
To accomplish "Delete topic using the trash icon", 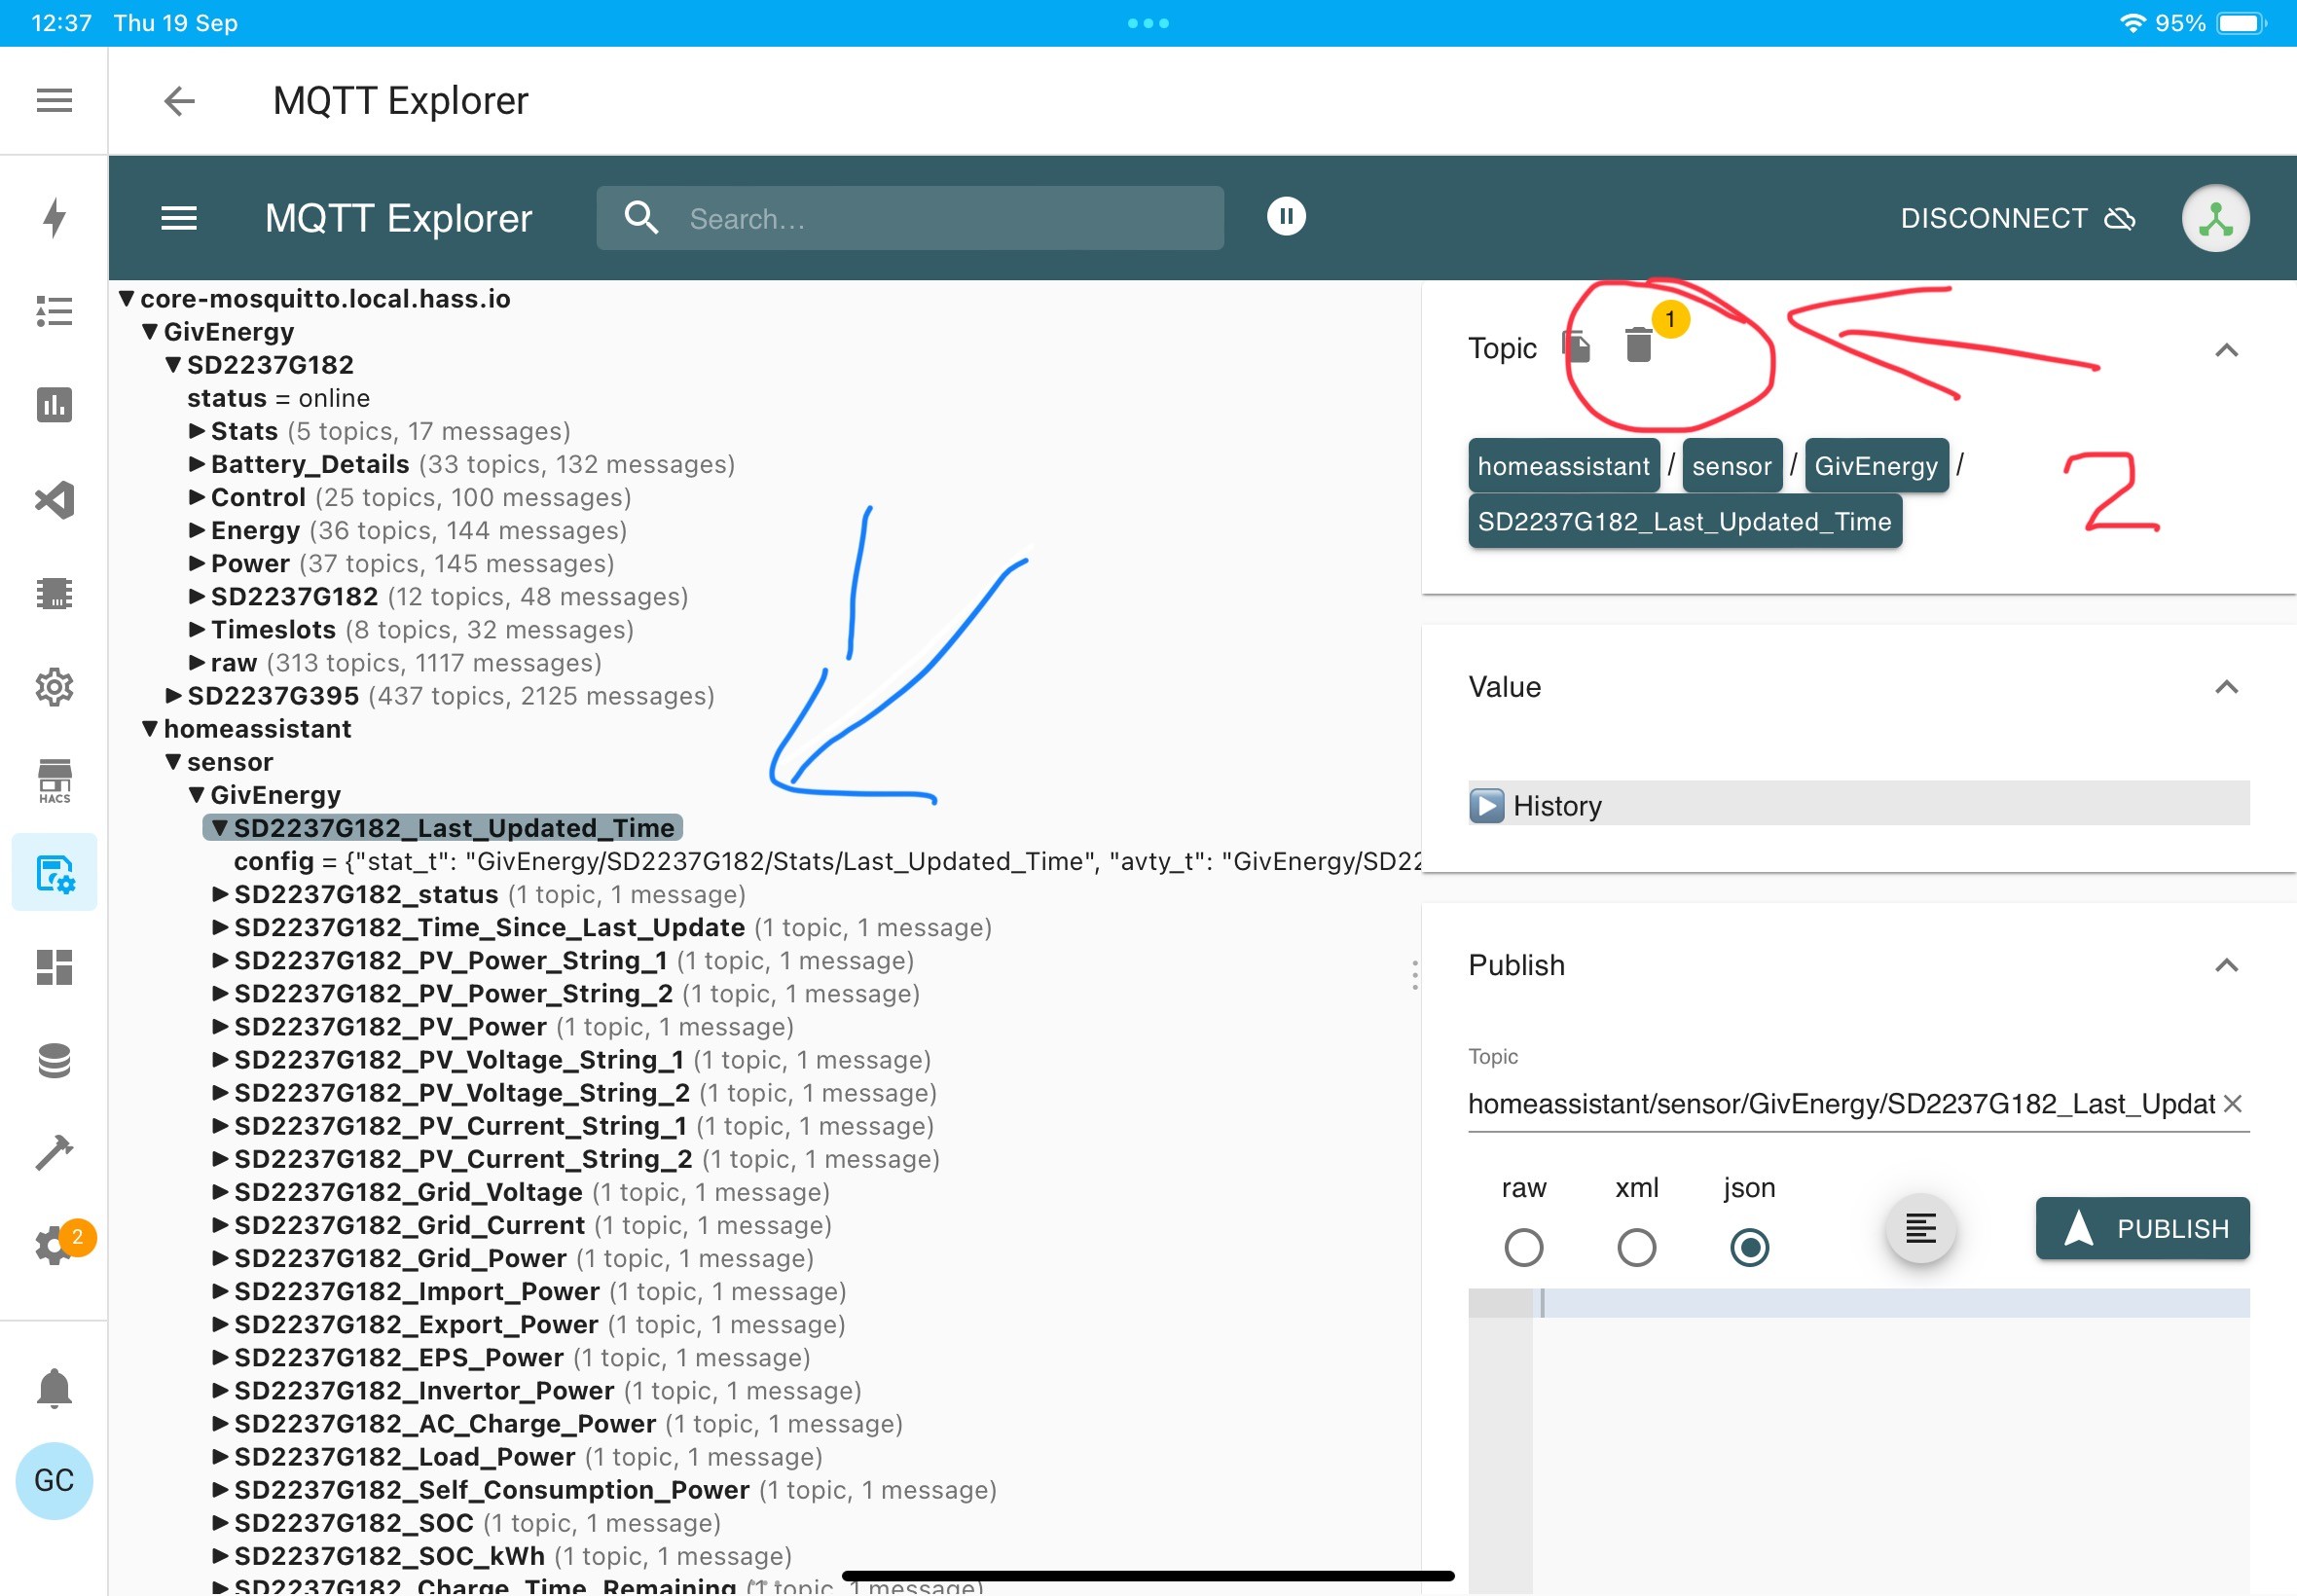I will 1638,345.
